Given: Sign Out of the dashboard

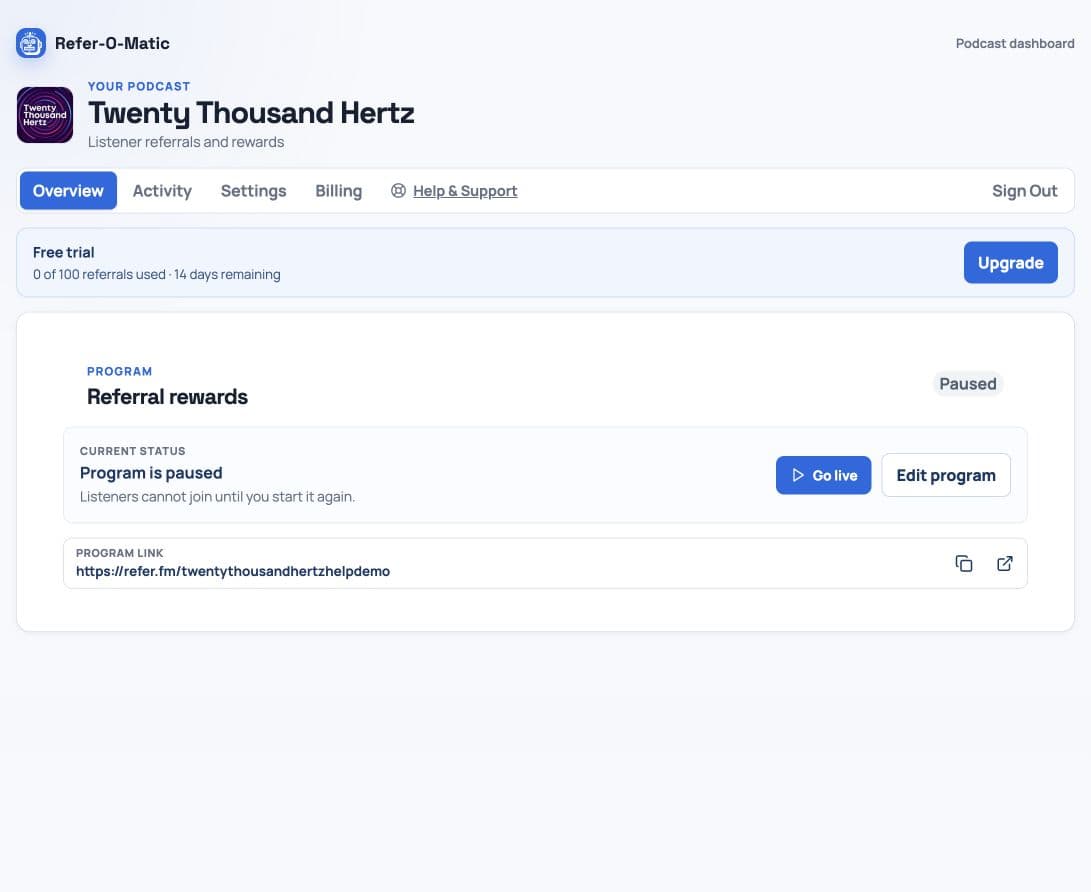Looking at the screenshot, I should (1024, 191).
